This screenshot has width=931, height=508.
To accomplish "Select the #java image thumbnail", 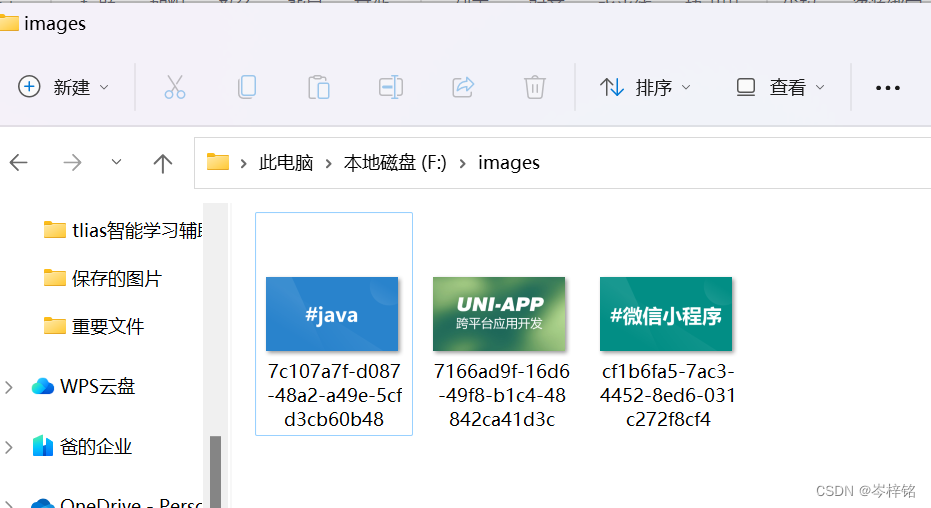I will 332,314.
